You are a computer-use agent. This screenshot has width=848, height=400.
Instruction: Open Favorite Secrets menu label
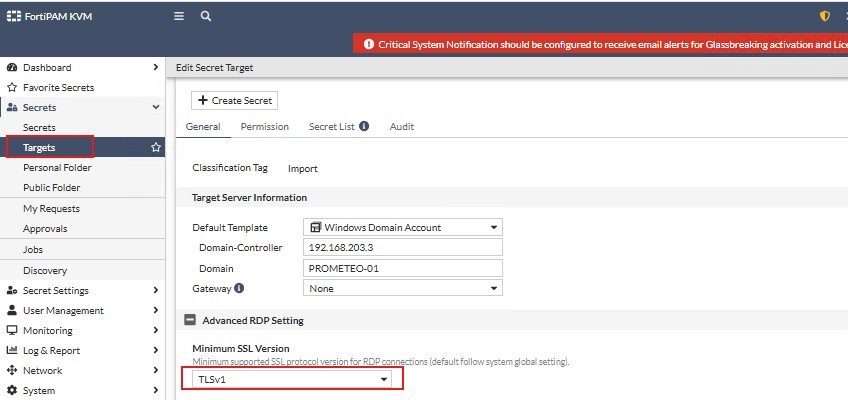pyautogui.click(x=58, y=88)
